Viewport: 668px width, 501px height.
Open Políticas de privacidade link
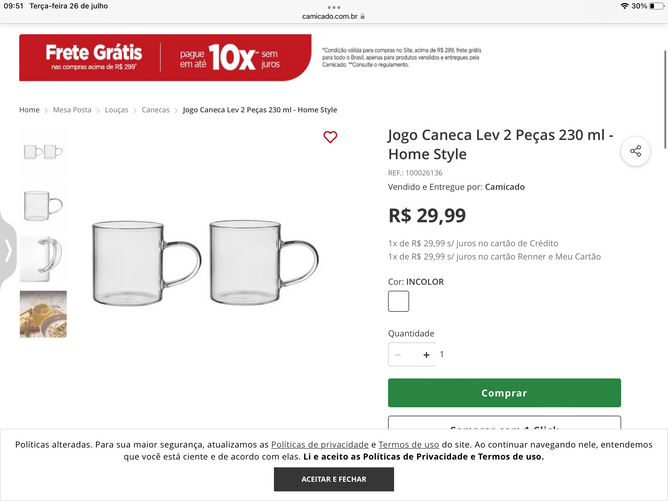point(320,444)
